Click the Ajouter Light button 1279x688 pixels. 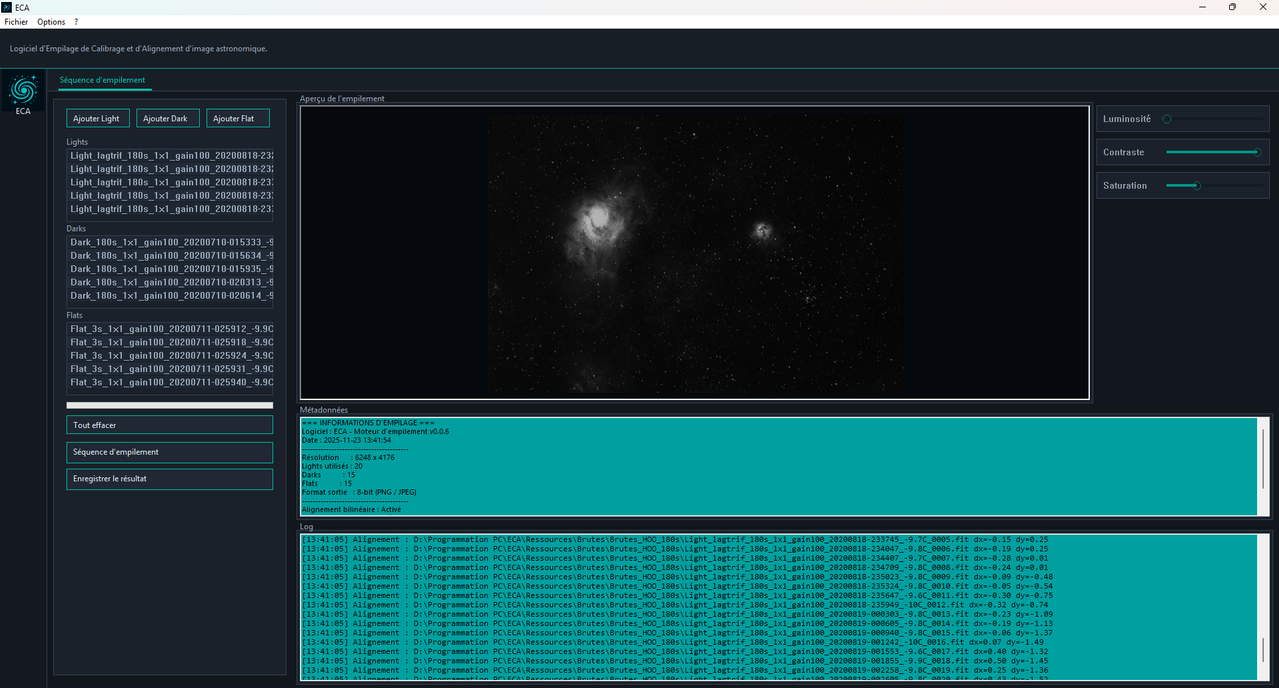tap(98, 118)
